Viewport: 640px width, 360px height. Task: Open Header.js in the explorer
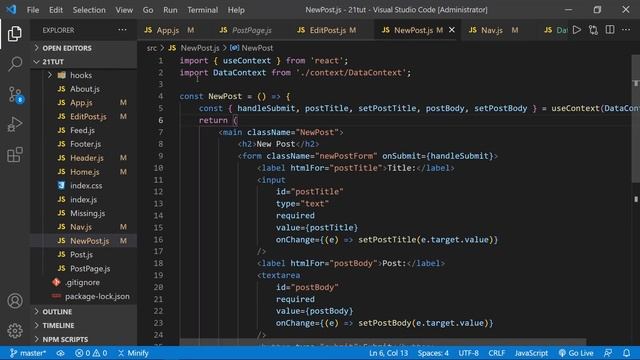pyautogui.click(x=84, y=158)
